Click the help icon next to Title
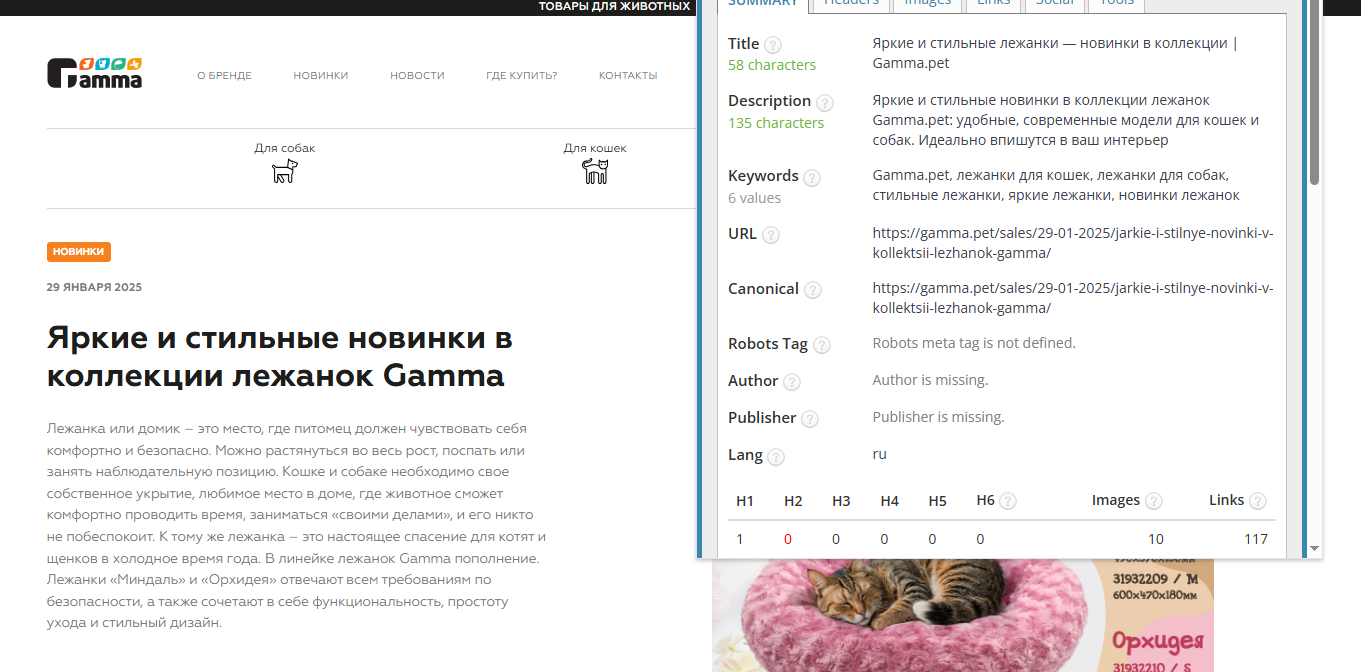This screenshot has height=672, width=1361. click(x=773, y=45)
